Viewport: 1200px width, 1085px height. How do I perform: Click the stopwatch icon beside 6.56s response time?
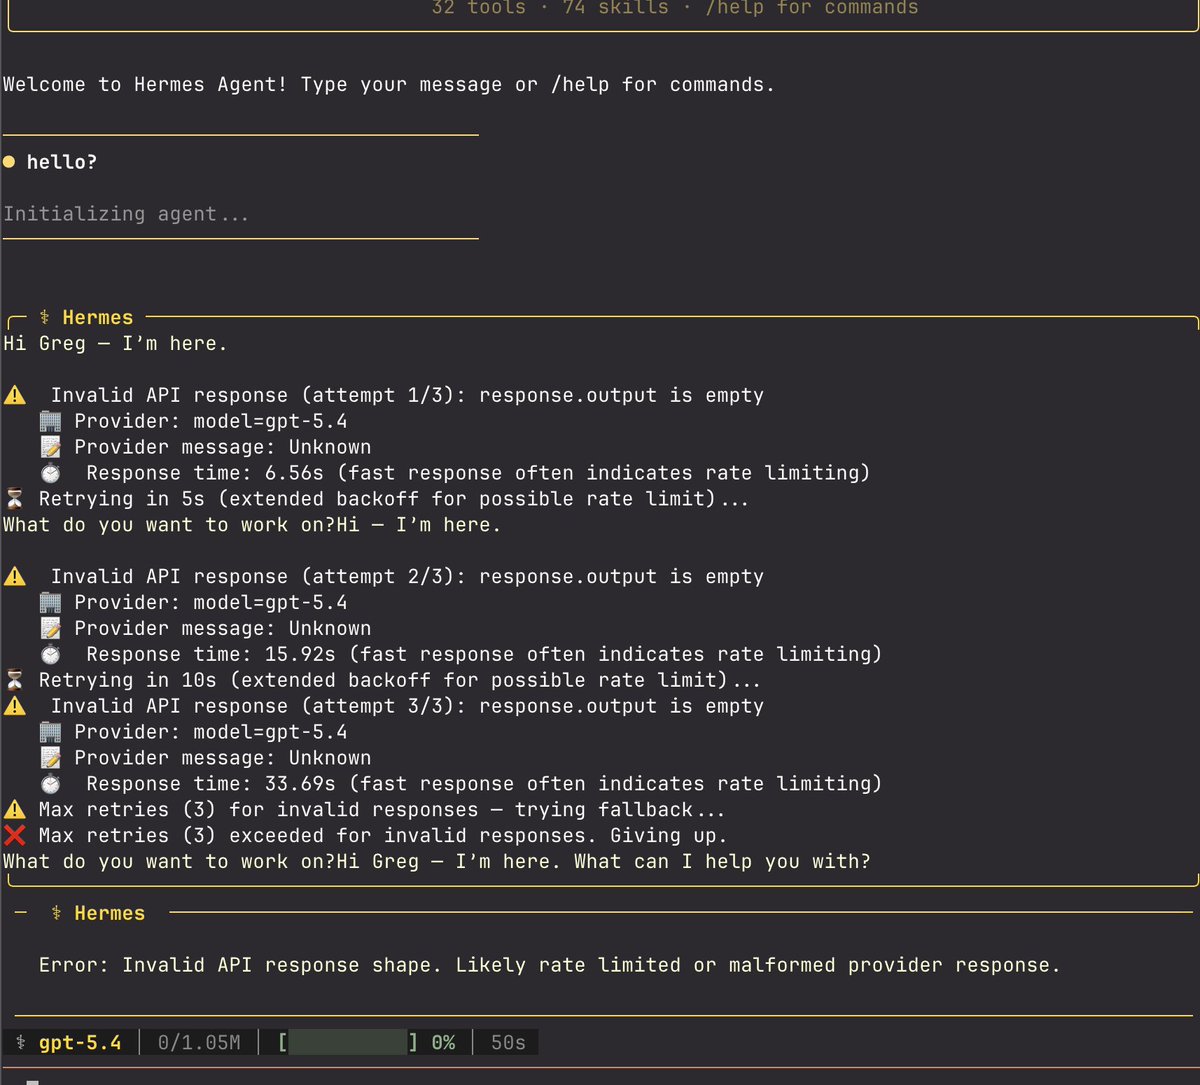tap(50, 473)
